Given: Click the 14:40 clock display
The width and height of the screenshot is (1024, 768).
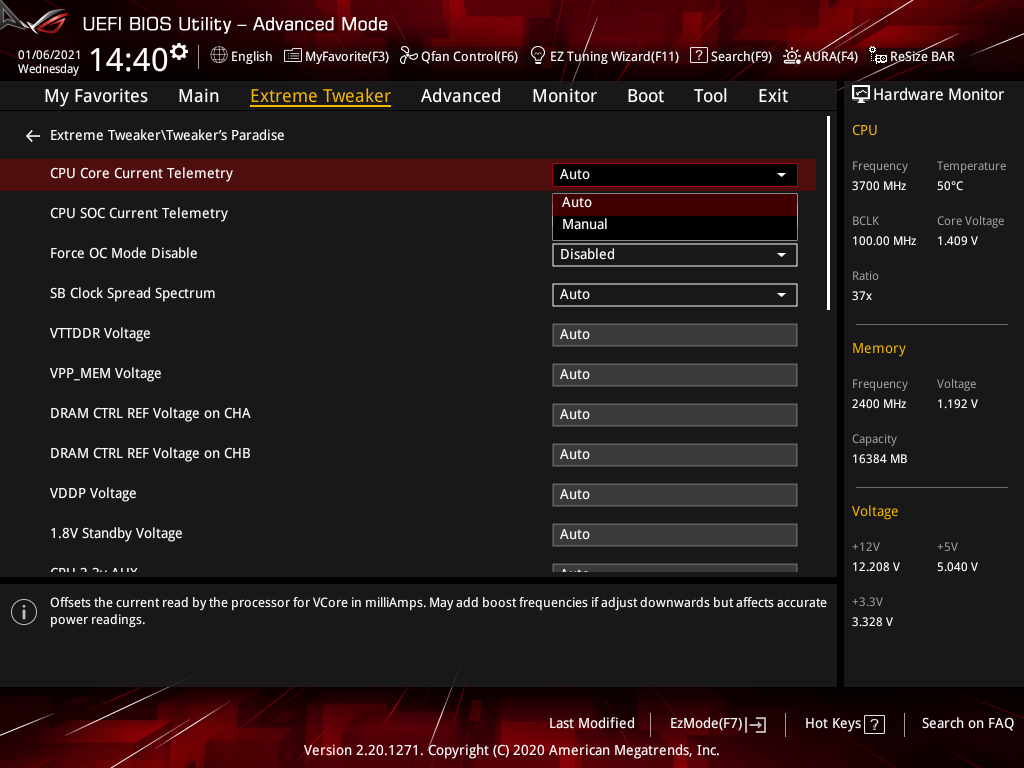Looking at the screenshot, I should point(129,59).
